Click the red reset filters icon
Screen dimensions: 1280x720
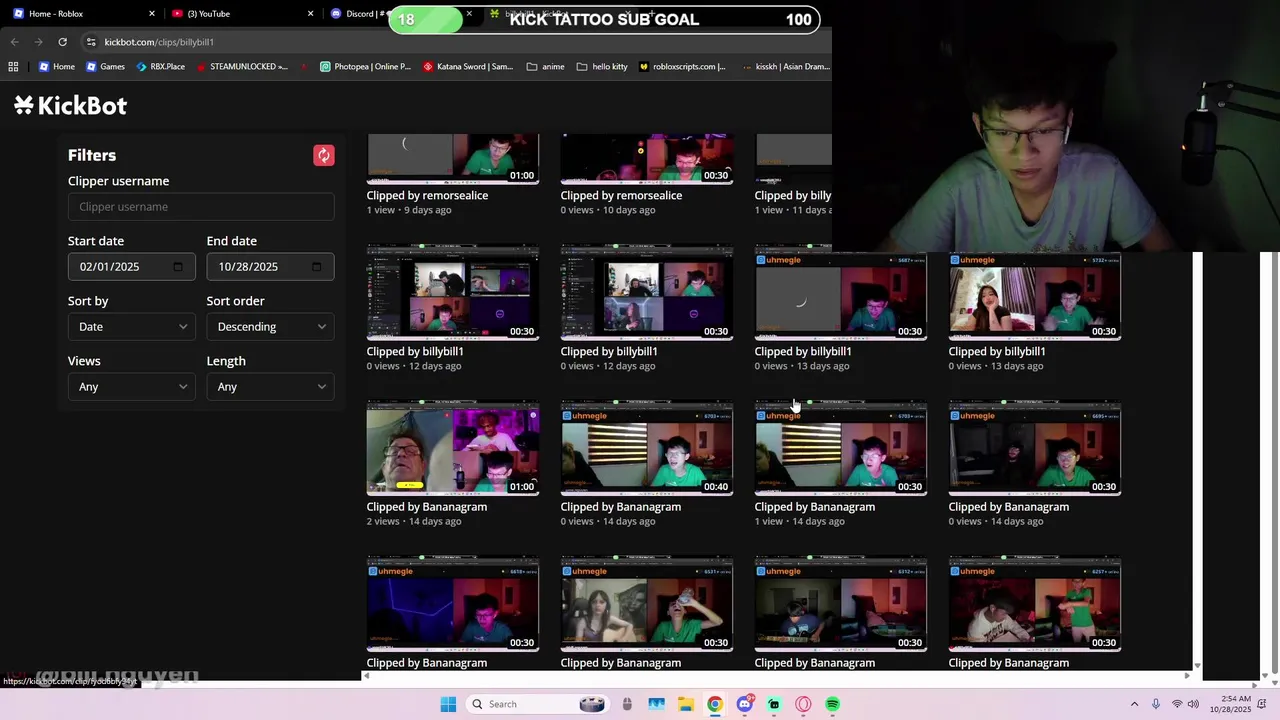(323, 155)
